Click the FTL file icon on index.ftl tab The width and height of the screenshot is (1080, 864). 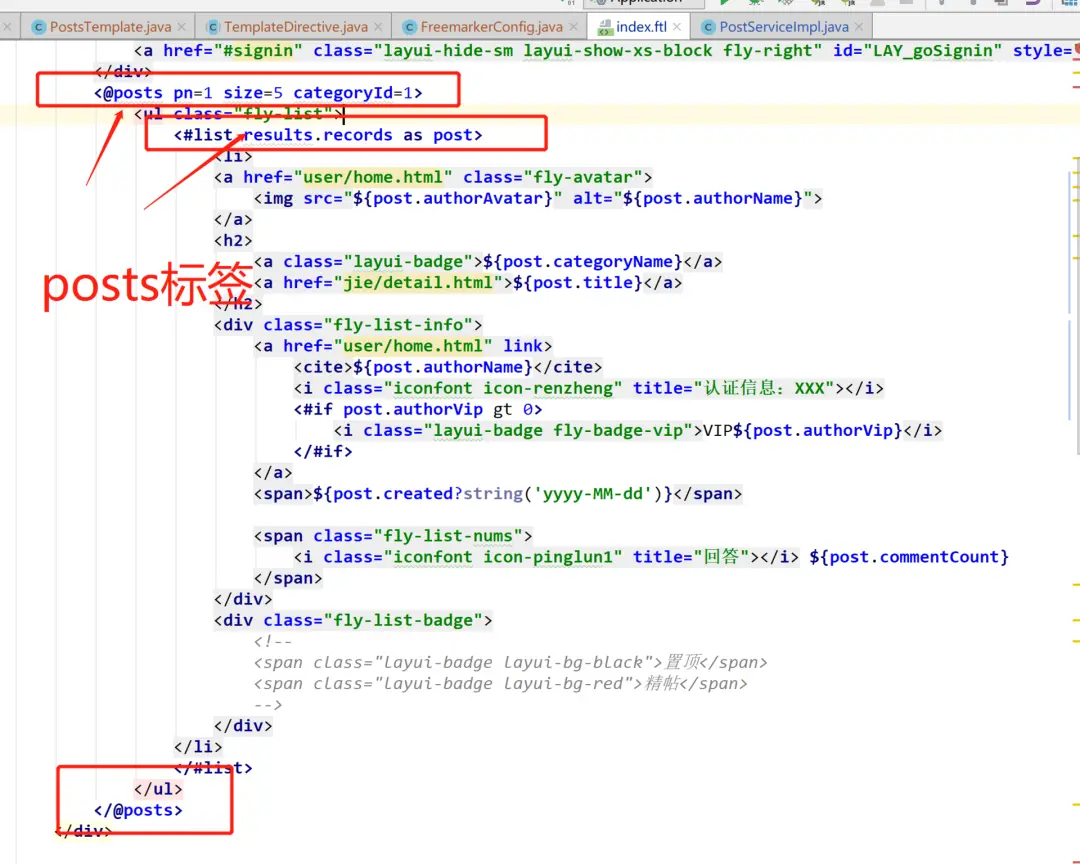pyautogui.click(x=605, y=28)
